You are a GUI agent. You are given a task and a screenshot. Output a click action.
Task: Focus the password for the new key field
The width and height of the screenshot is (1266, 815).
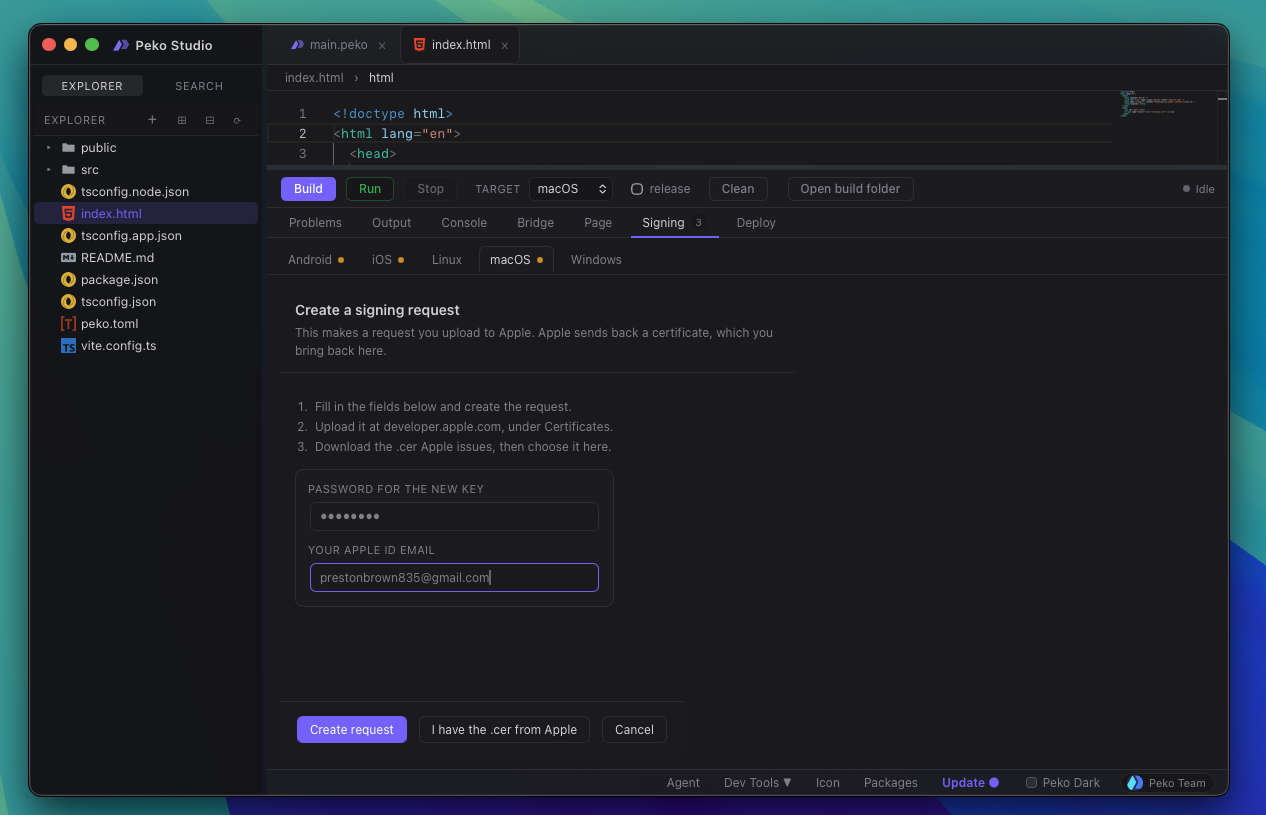454,516
